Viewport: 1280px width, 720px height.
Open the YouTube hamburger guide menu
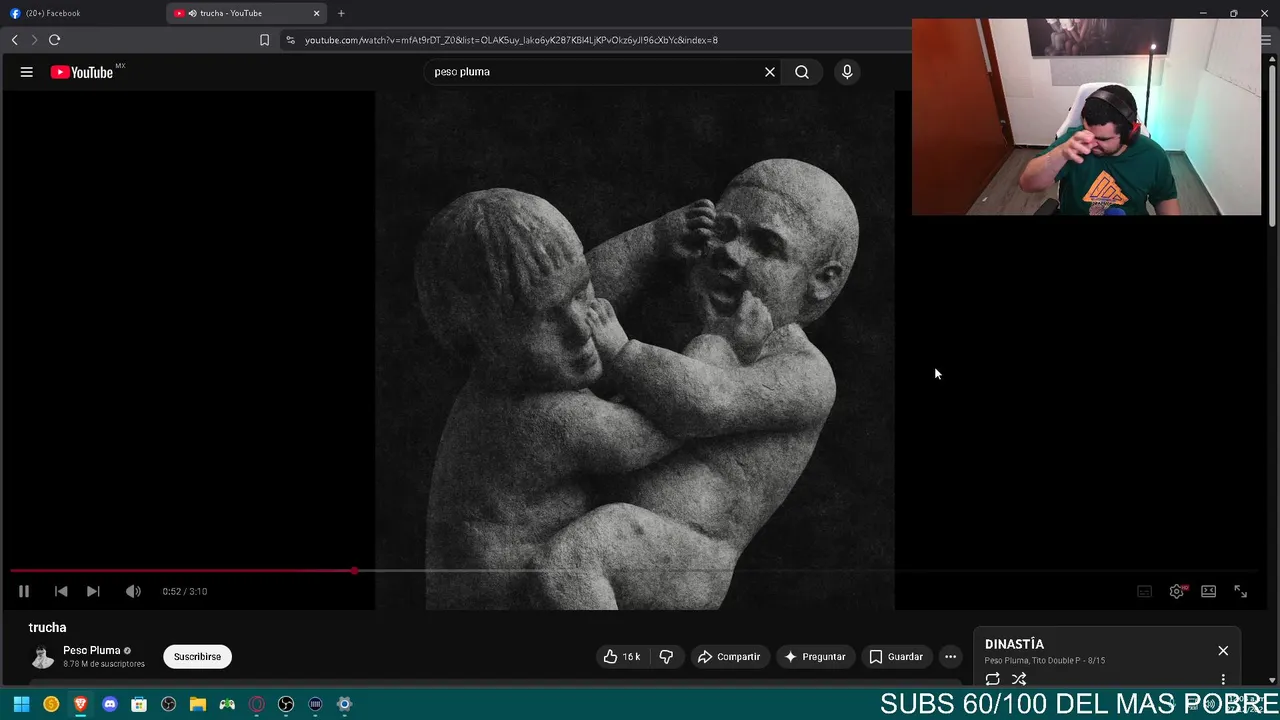[27, 72]
